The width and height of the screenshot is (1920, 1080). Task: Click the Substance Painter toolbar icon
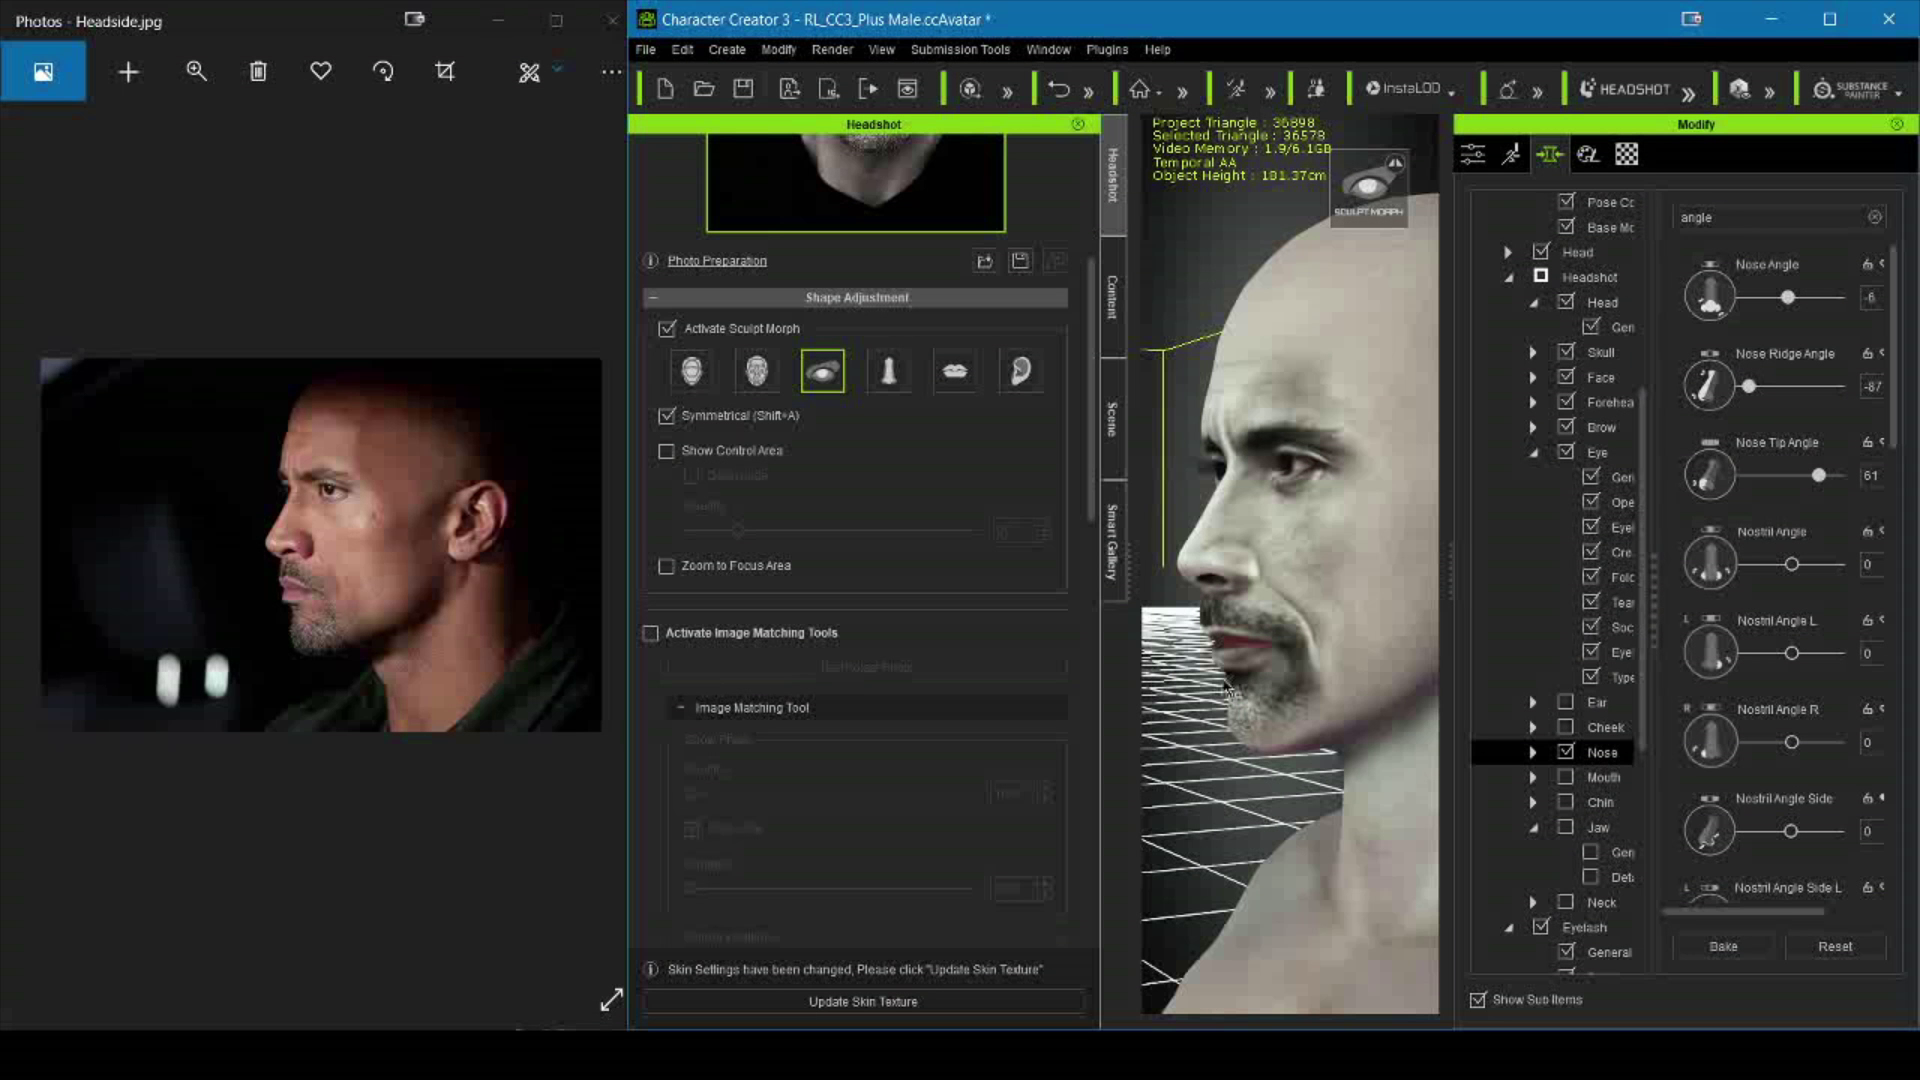[1851, 90]
